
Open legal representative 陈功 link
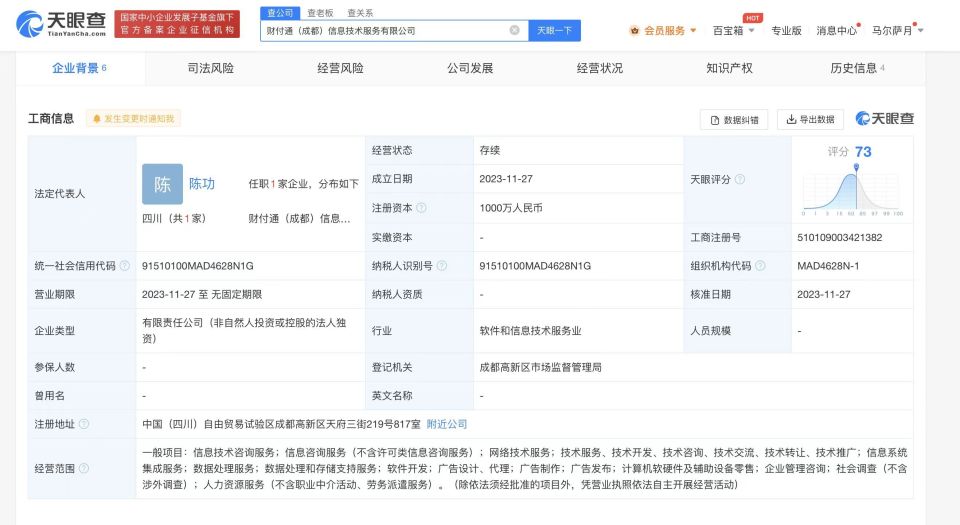(202, 184)
